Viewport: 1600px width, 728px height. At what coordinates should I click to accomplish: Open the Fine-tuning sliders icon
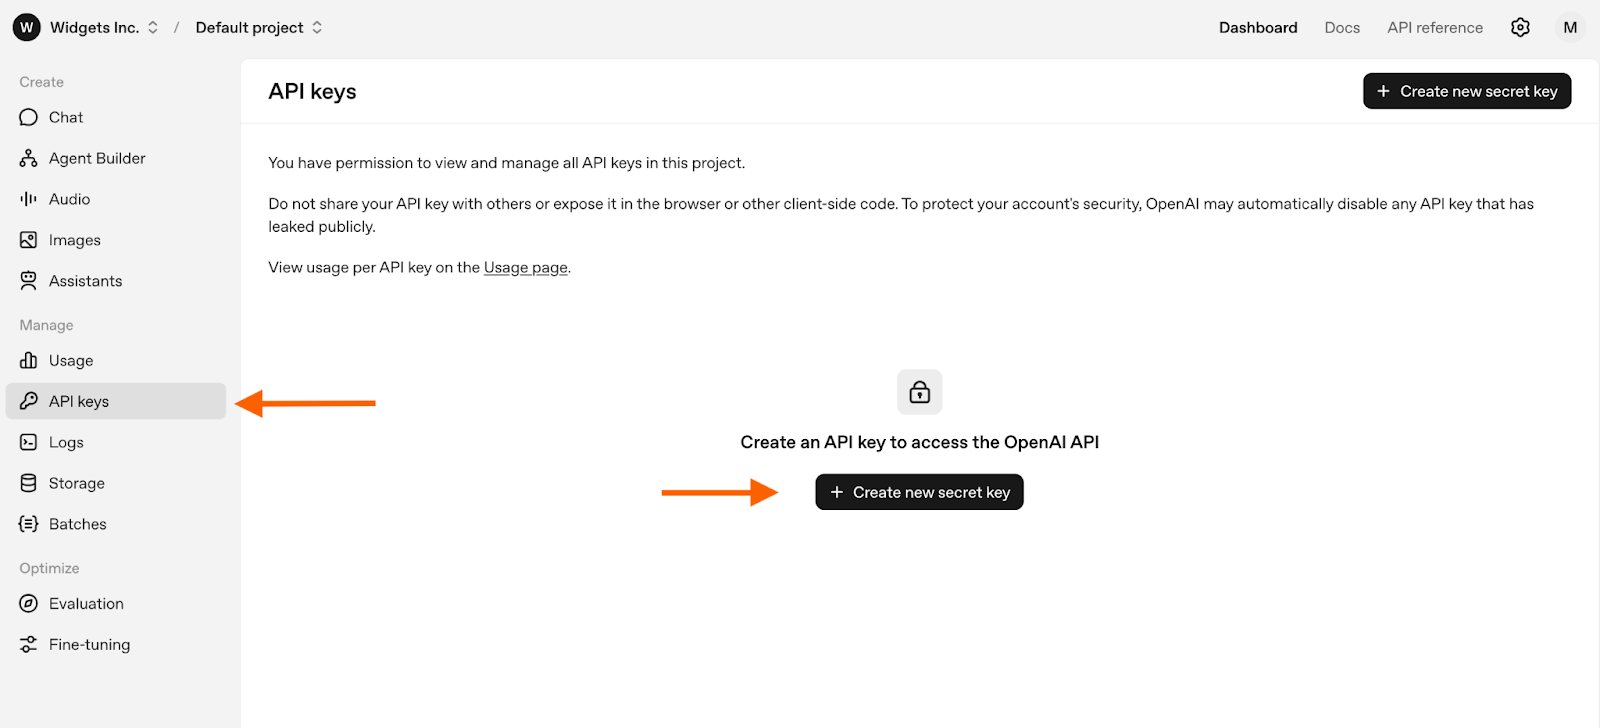pos(28,645)
